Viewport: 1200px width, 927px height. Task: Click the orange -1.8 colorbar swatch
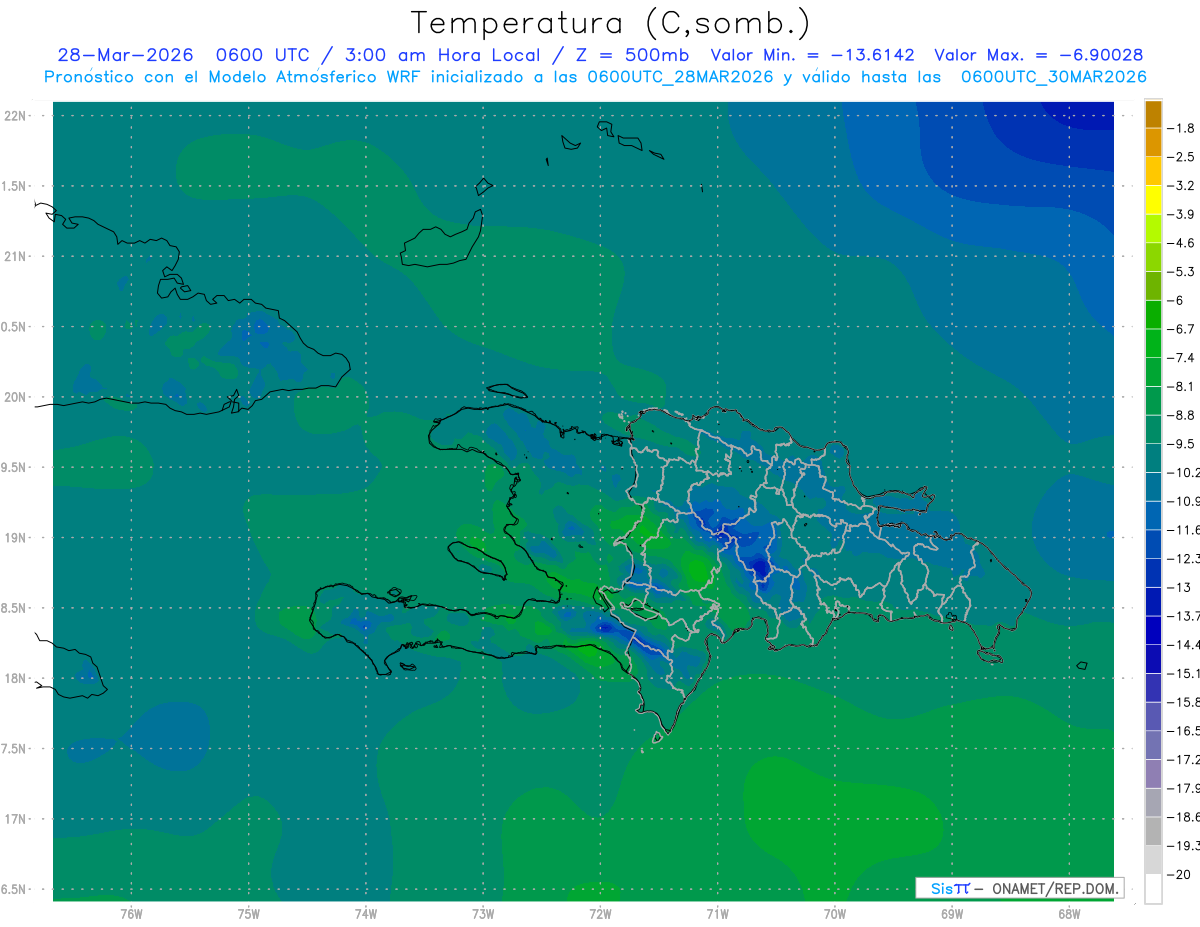click(x=1153, y=114)
